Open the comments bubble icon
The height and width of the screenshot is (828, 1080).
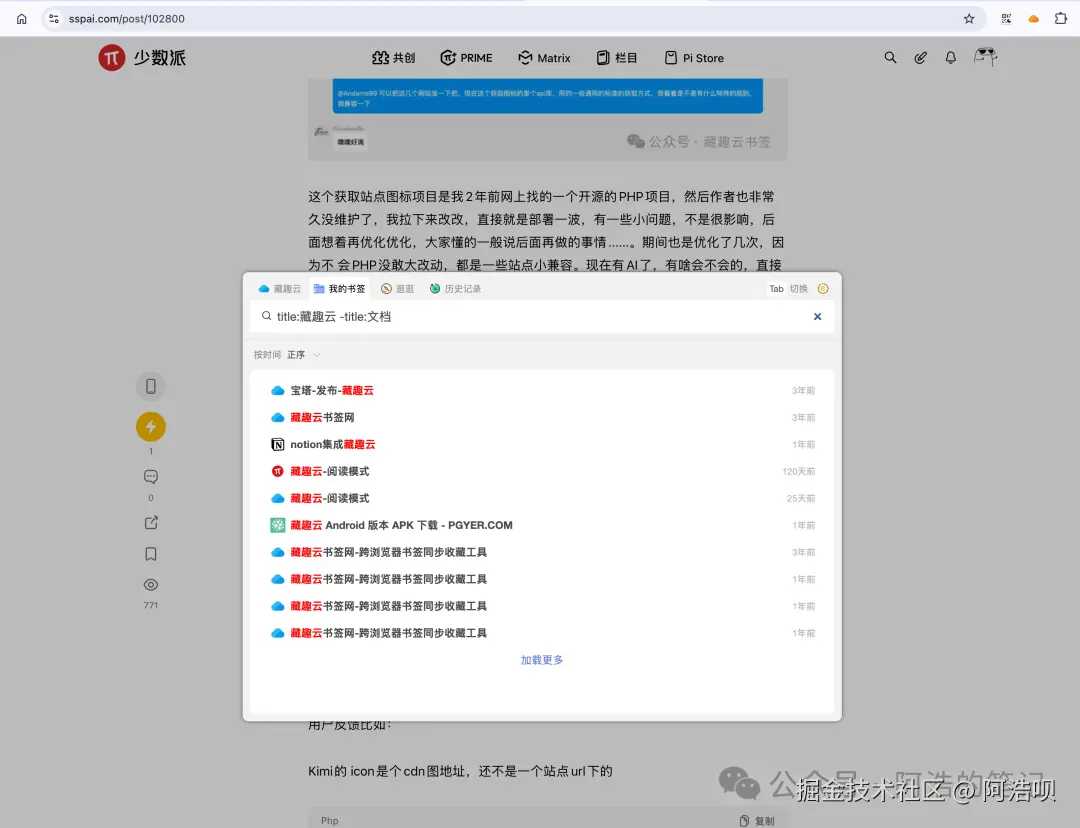pos(151,477)
